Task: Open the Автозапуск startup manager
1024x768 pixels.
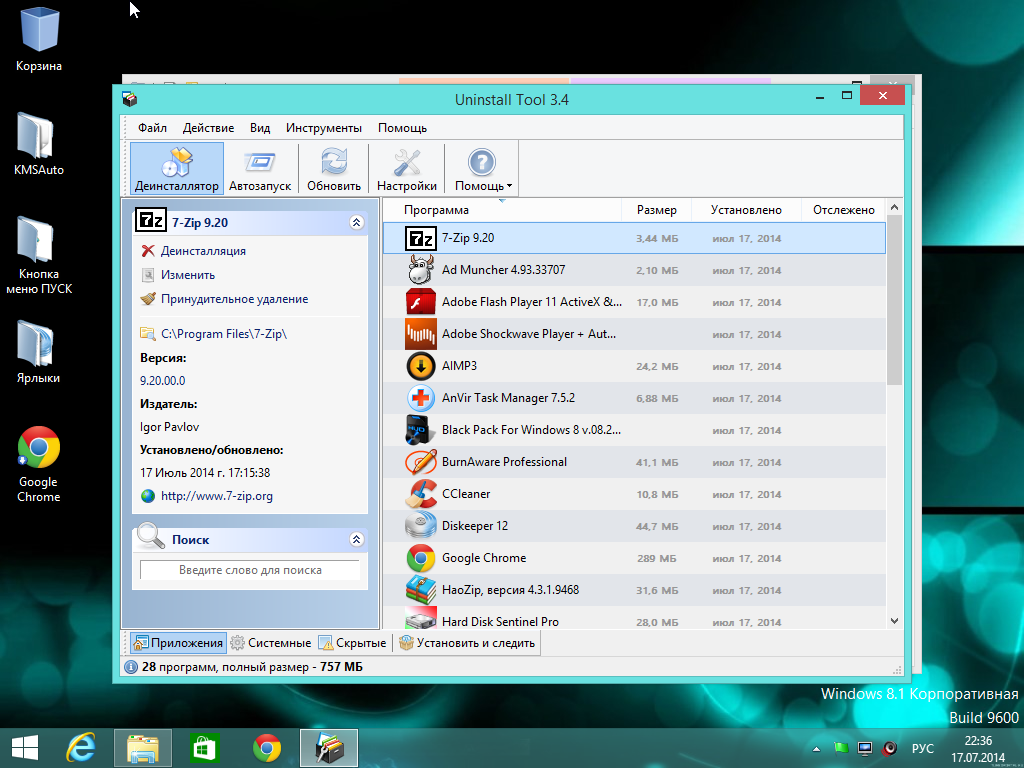Action: (260, 169)
